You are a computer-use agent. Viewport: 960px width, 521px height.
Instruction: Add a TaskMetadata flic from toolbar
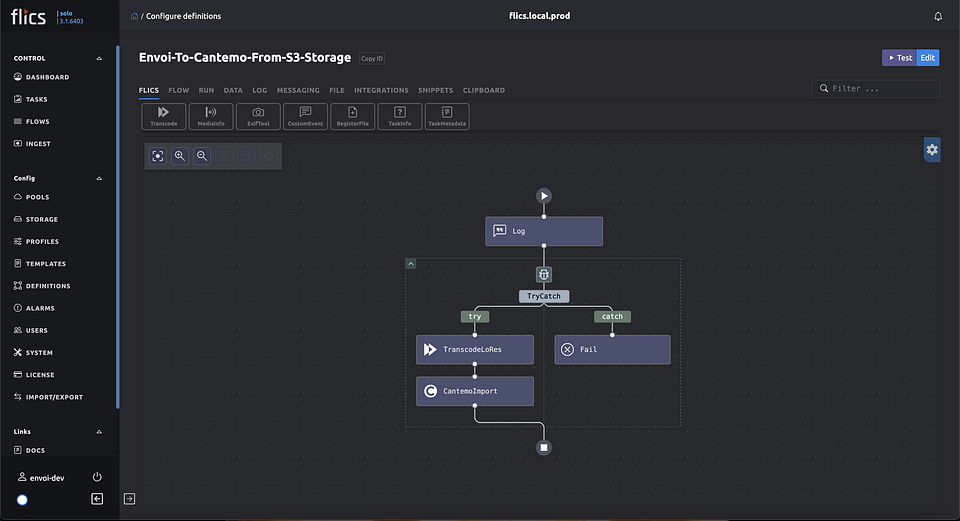[447, 116]
